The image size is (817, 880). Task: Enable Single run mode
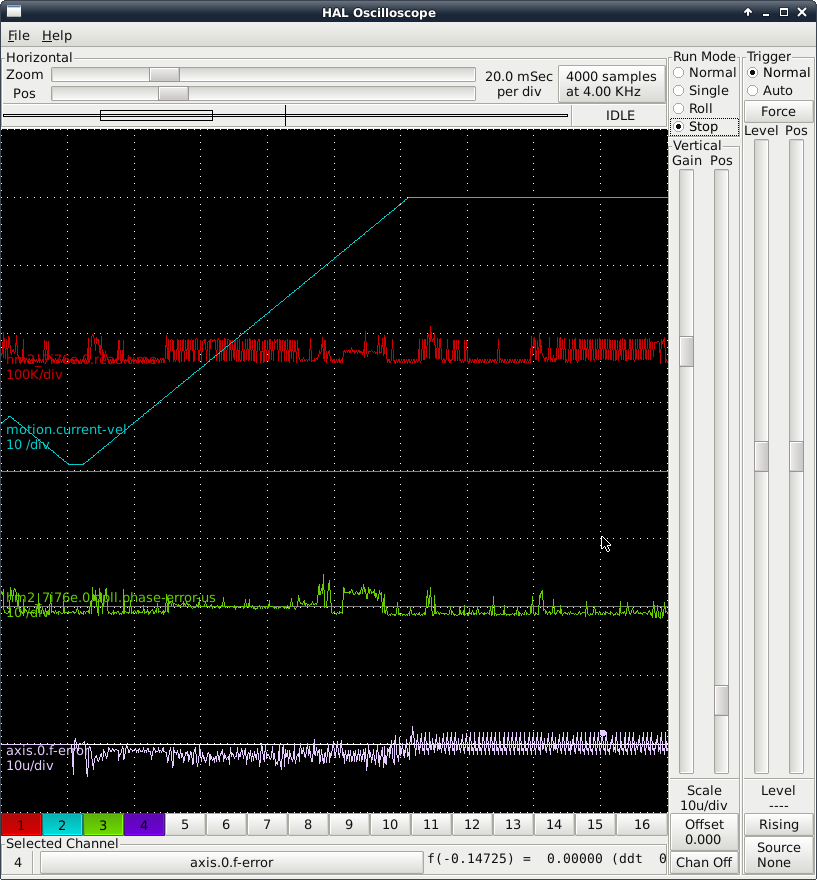tap(680, 91)
